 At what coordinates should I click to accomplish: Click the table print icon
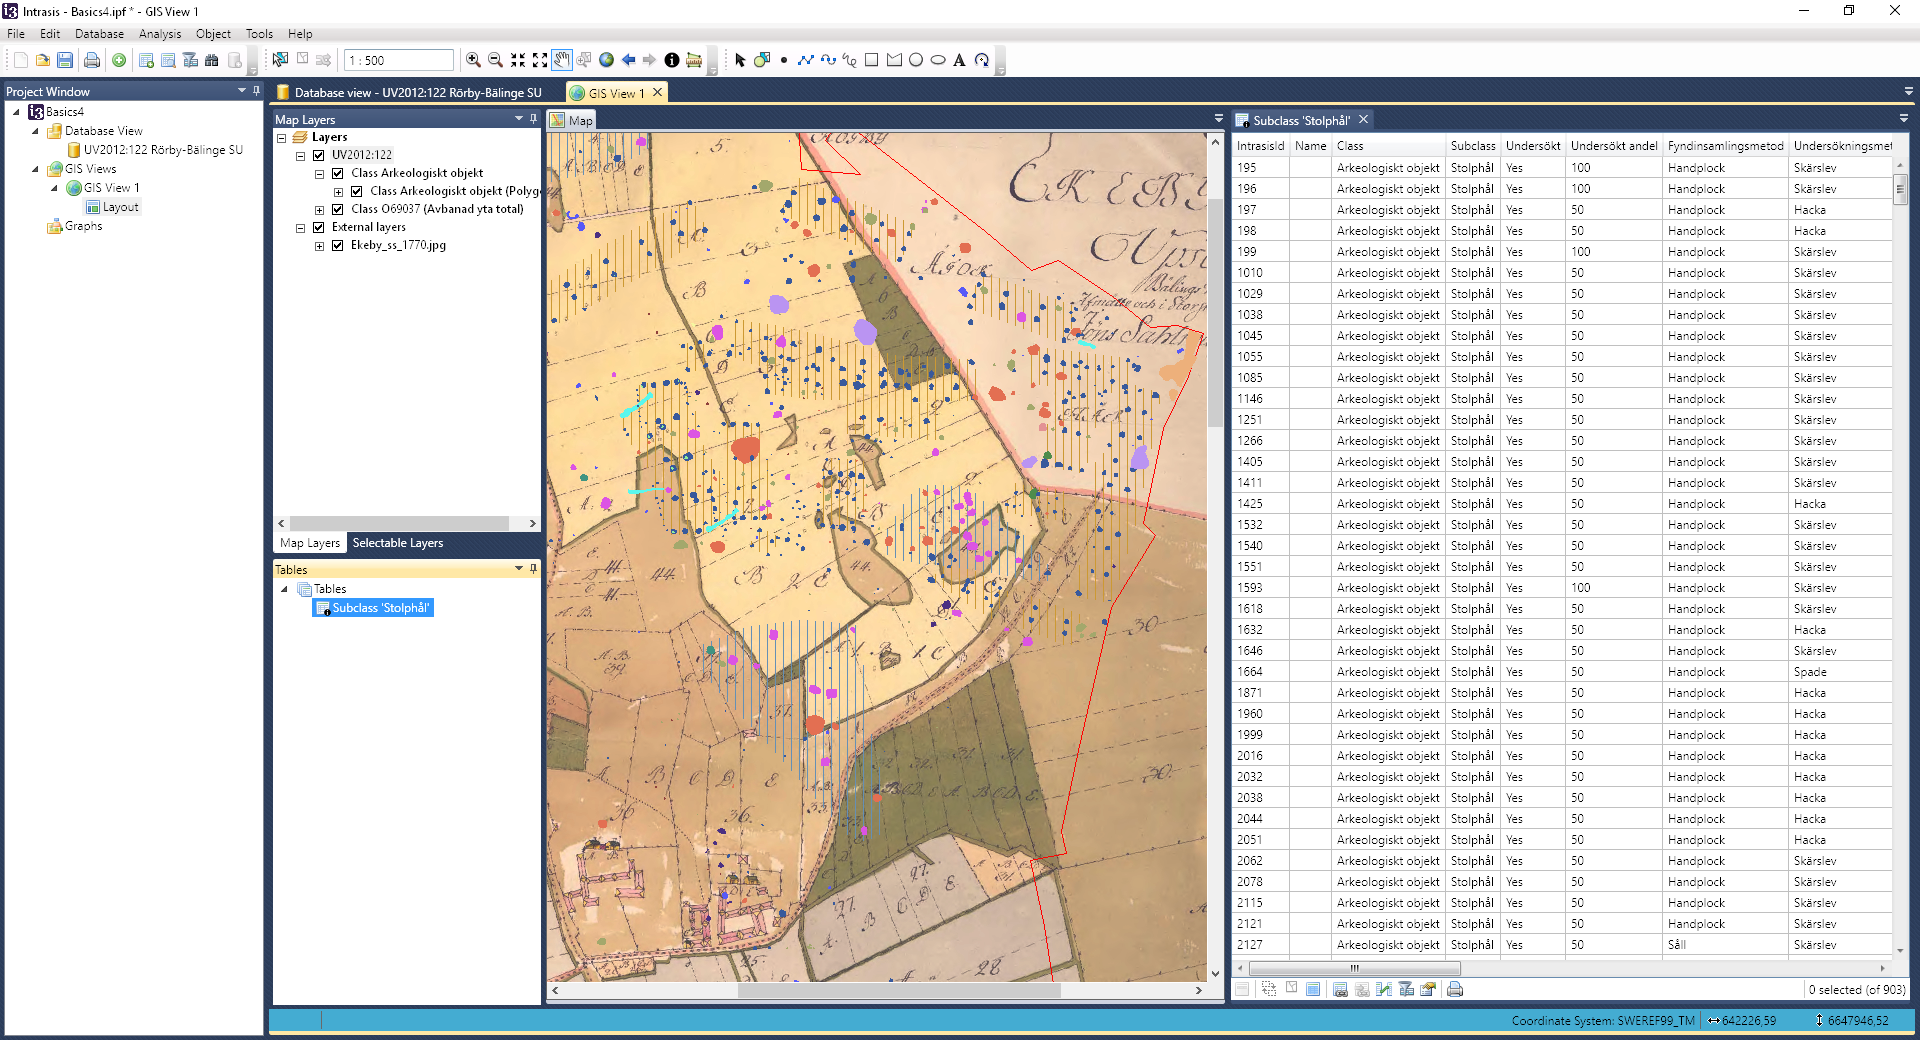[1455, 989]
